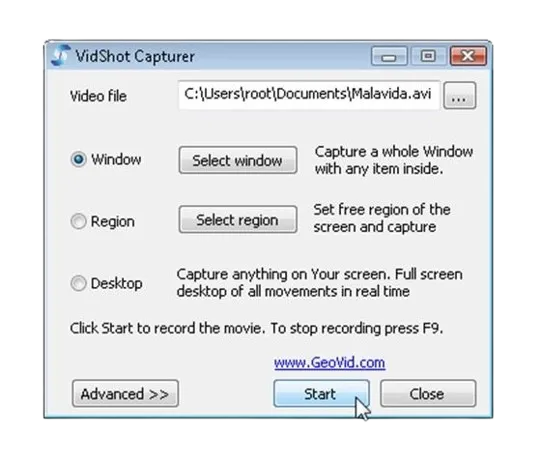Enable the Desktop capture radio option
The height and width of the screenshot is (461, 541).
[x=78, y=283]
